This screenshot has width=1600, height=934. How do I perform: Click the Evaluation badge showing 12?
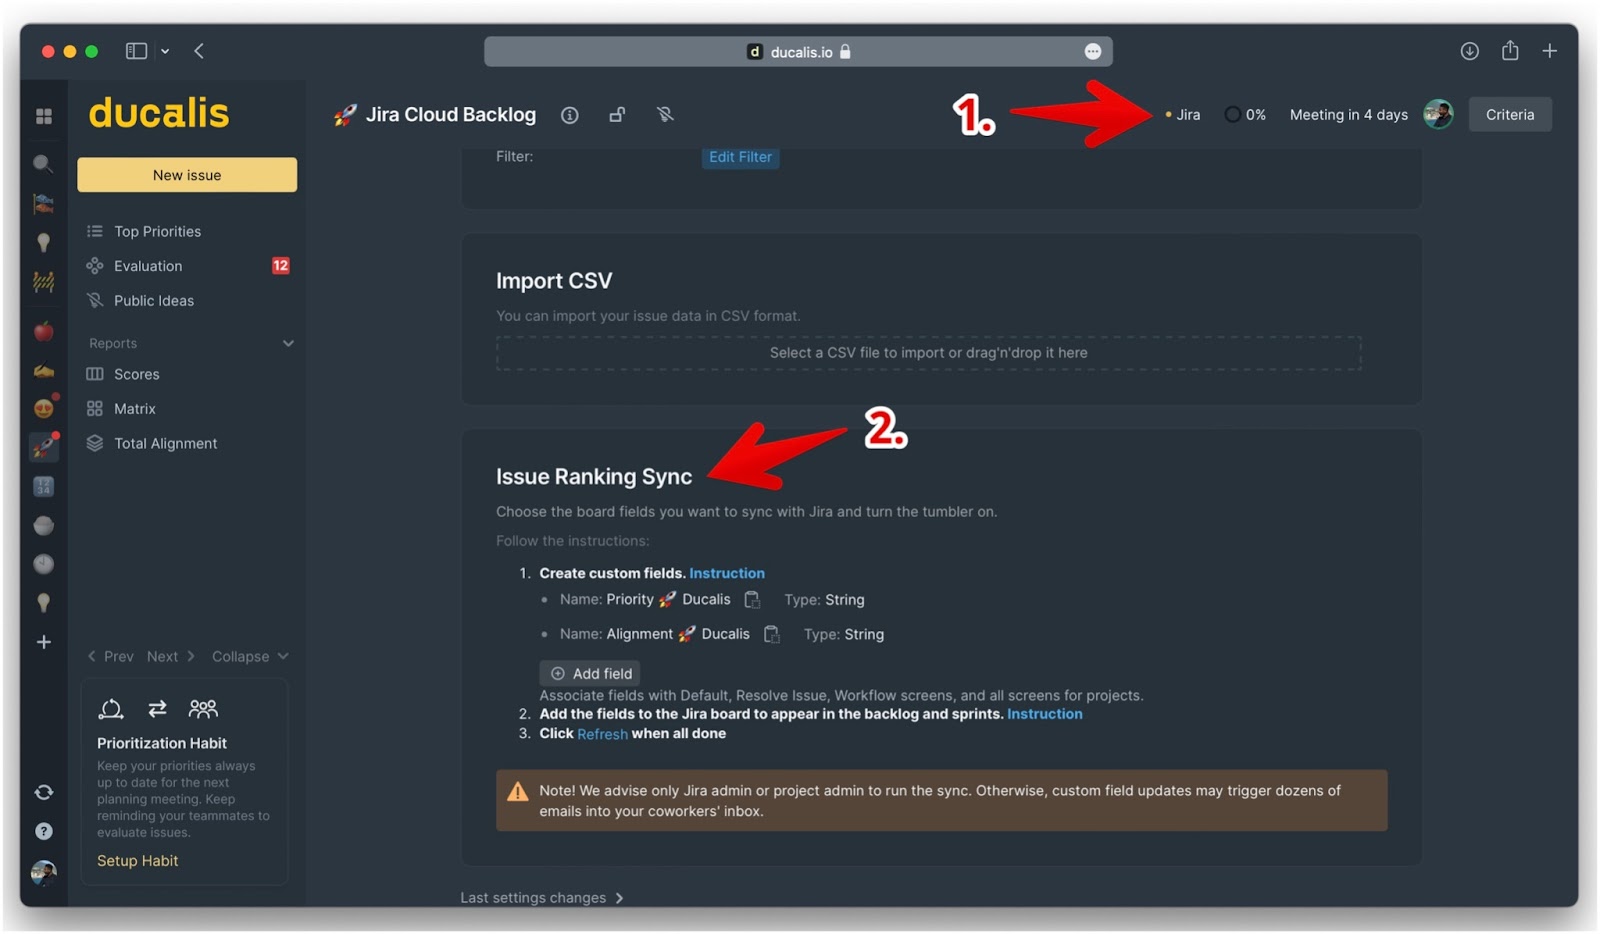pos(281,266)
